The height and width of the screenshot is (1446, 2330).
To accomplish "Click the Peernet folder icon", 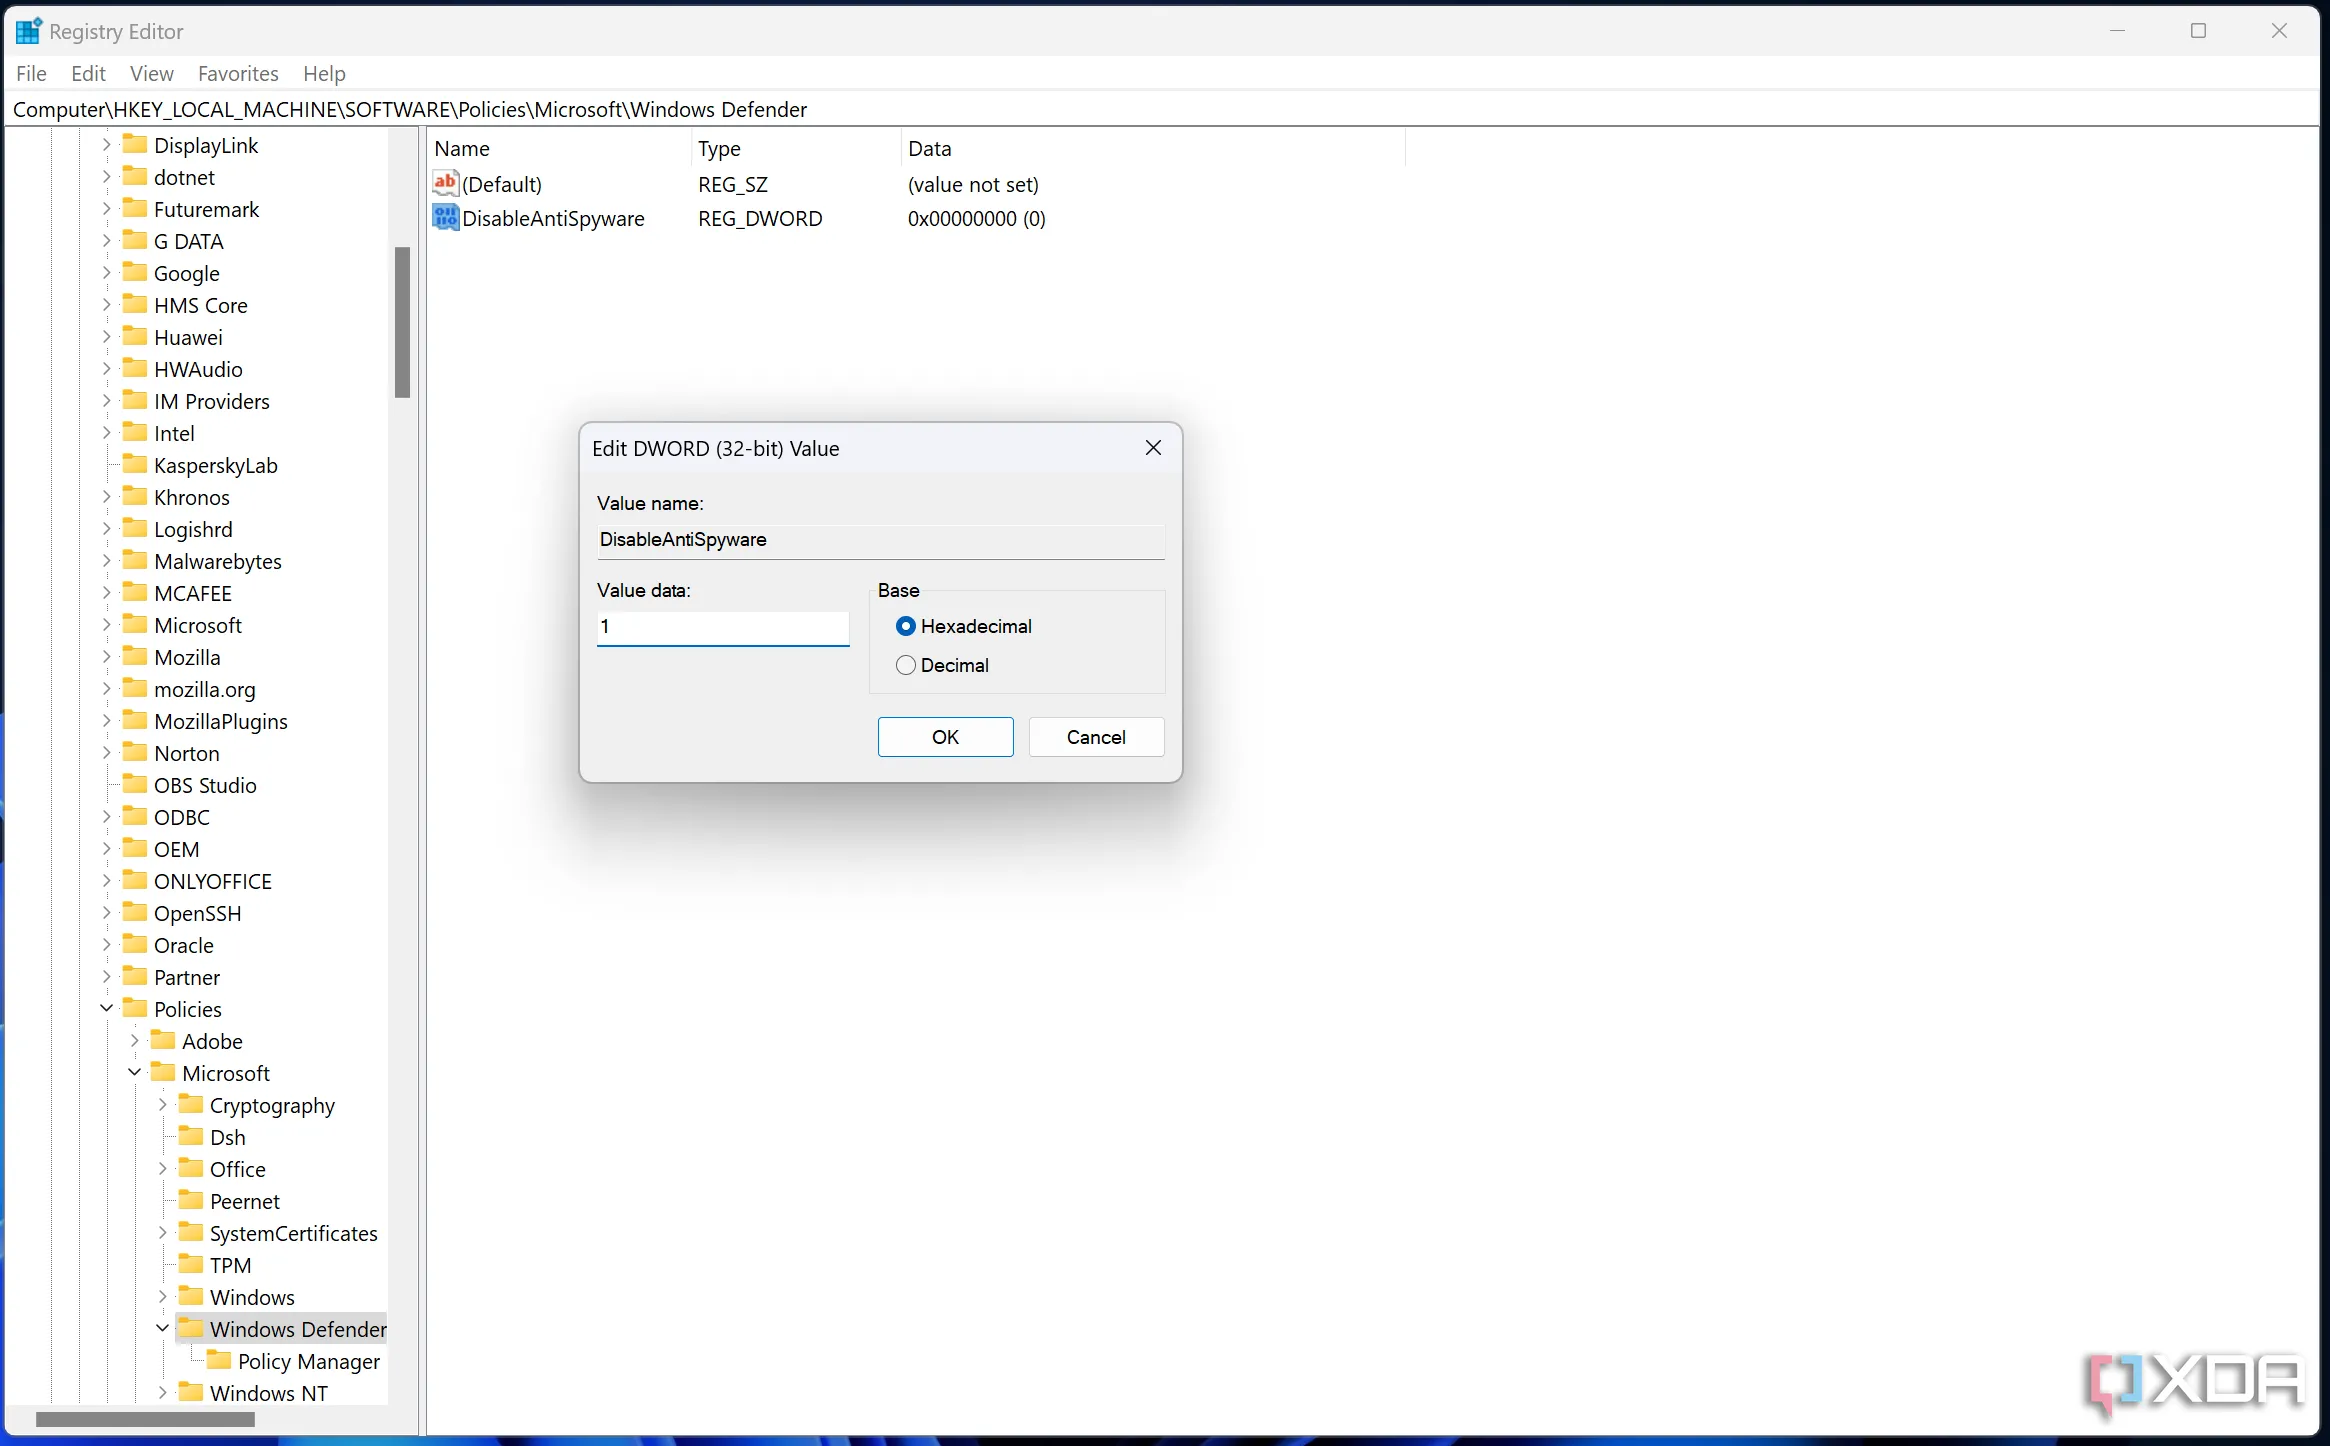I will 191,1200.
